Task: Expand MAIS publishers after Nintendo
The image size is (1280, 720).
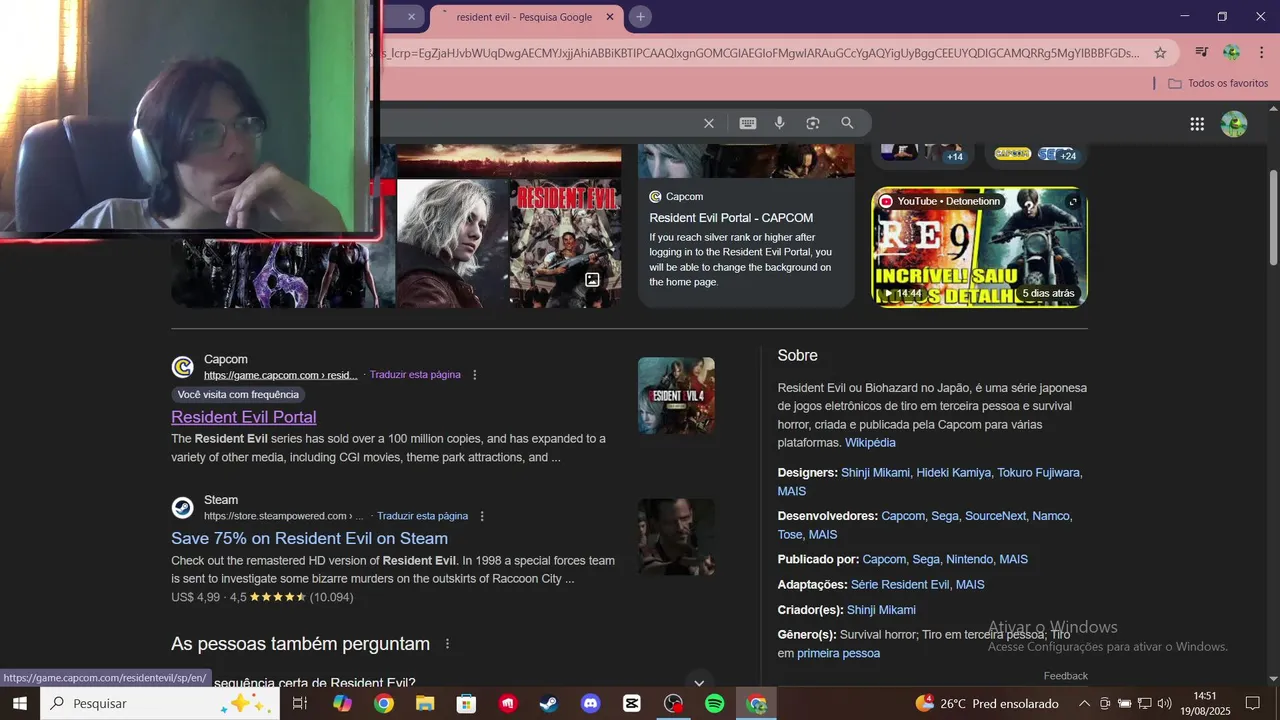Action: (1014, 559)
